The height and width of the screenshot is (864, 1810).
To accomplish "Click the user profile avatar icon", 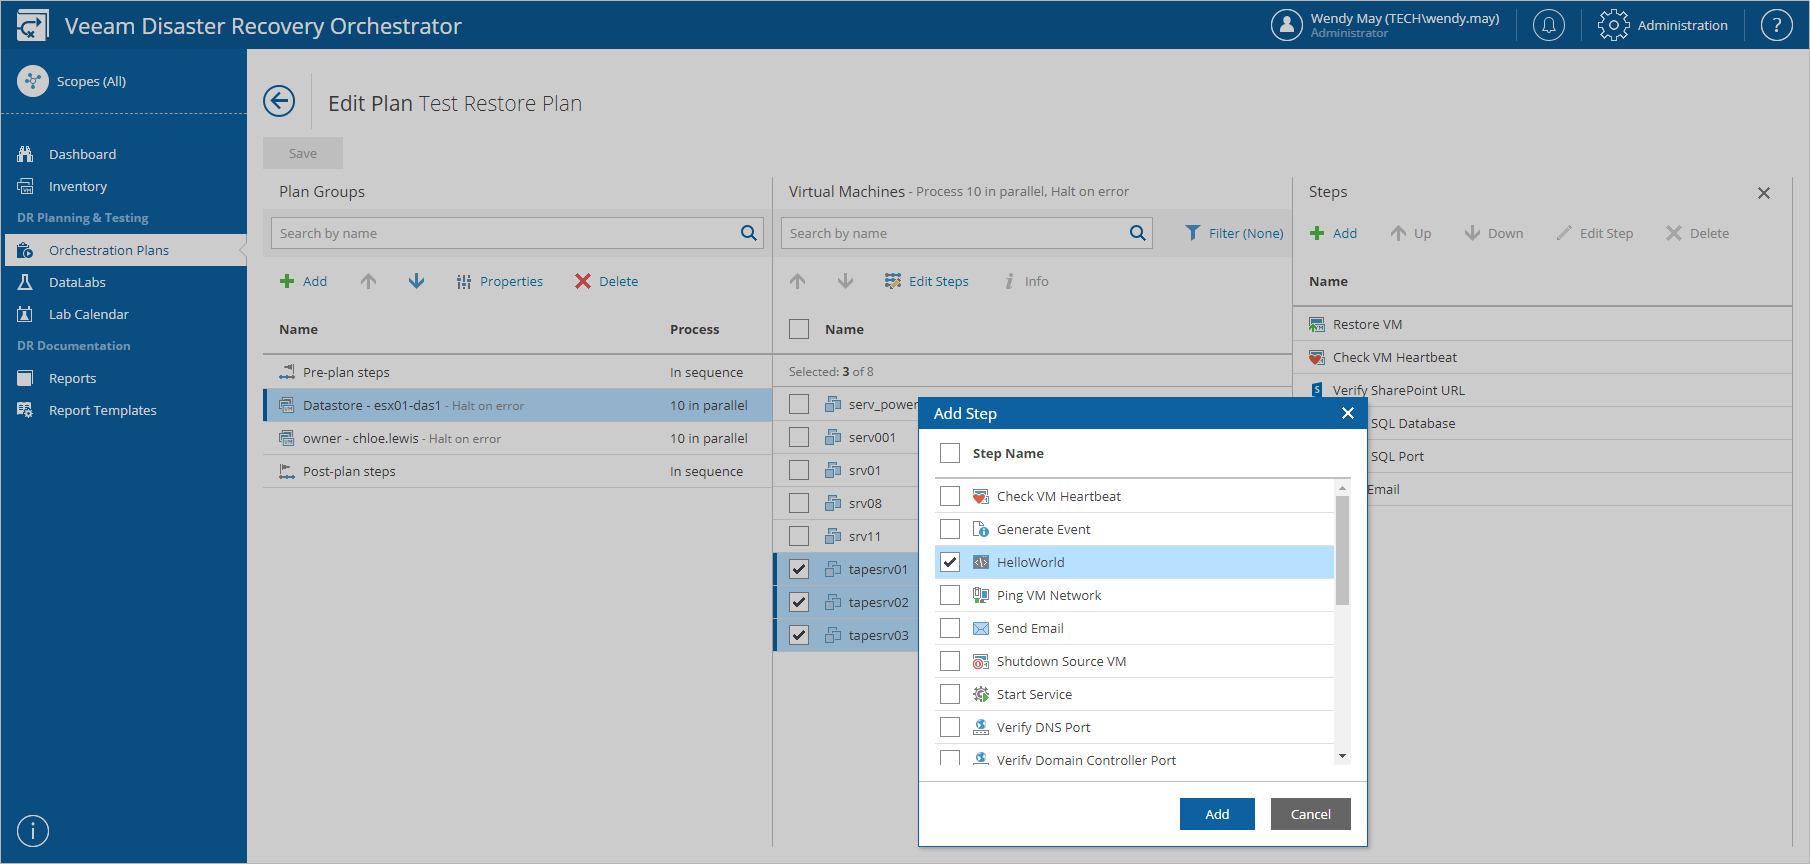I will point(1286,25).
